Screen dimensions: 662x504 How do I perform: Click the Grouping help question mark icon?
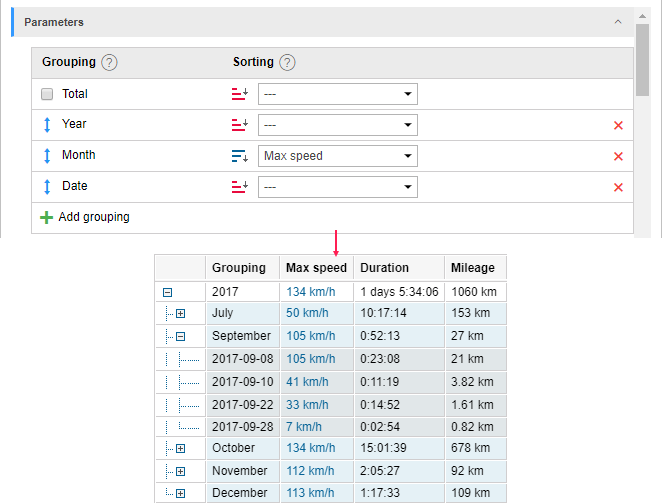tap(109, 62)
